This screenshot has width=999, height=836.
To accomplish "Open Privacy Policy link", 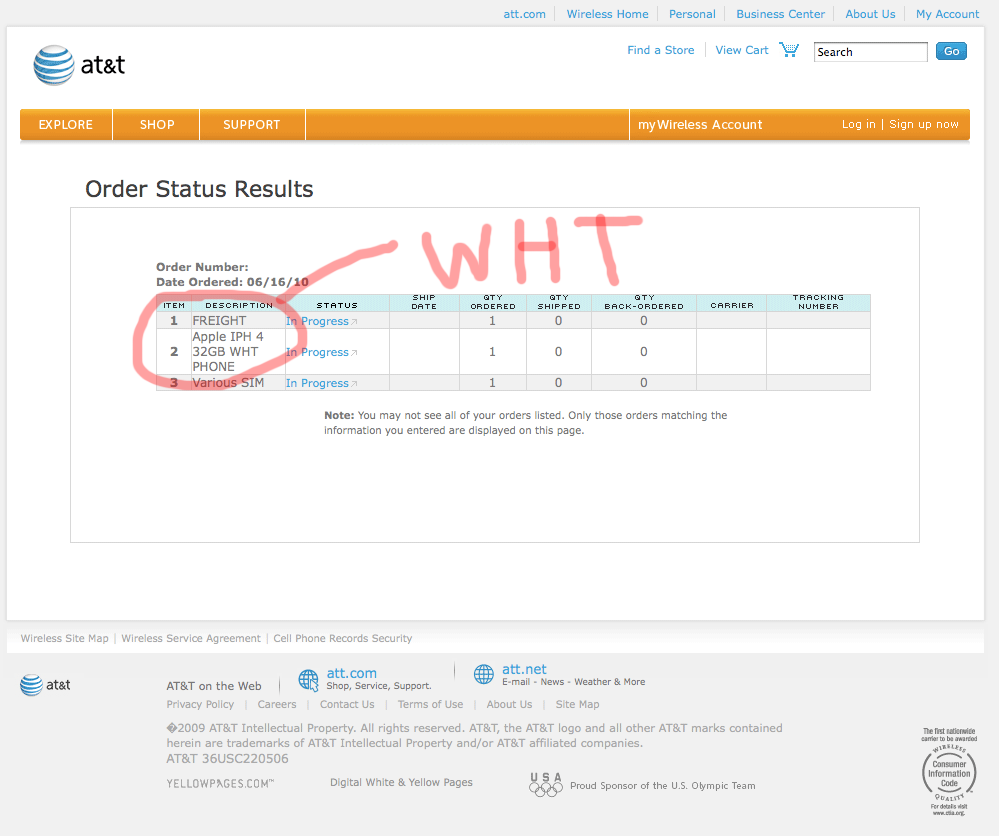I will 200,704.
